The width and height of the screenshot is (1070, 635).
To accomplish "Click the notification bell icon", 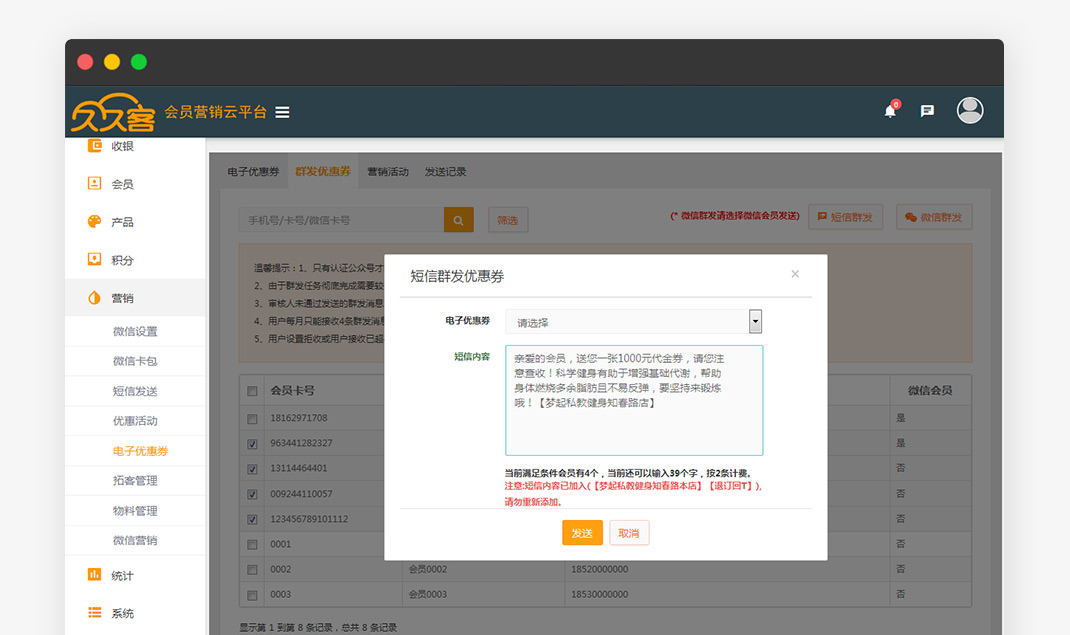I will click(x=890, y=111).
